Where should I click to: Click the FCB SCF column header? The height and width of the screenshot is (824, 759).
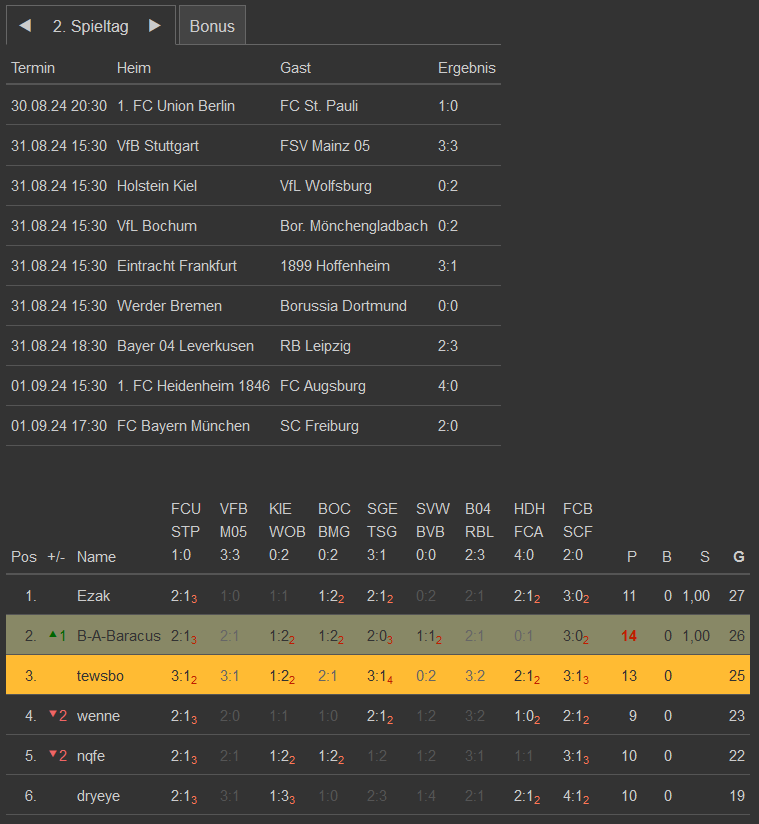pos(577,531)
